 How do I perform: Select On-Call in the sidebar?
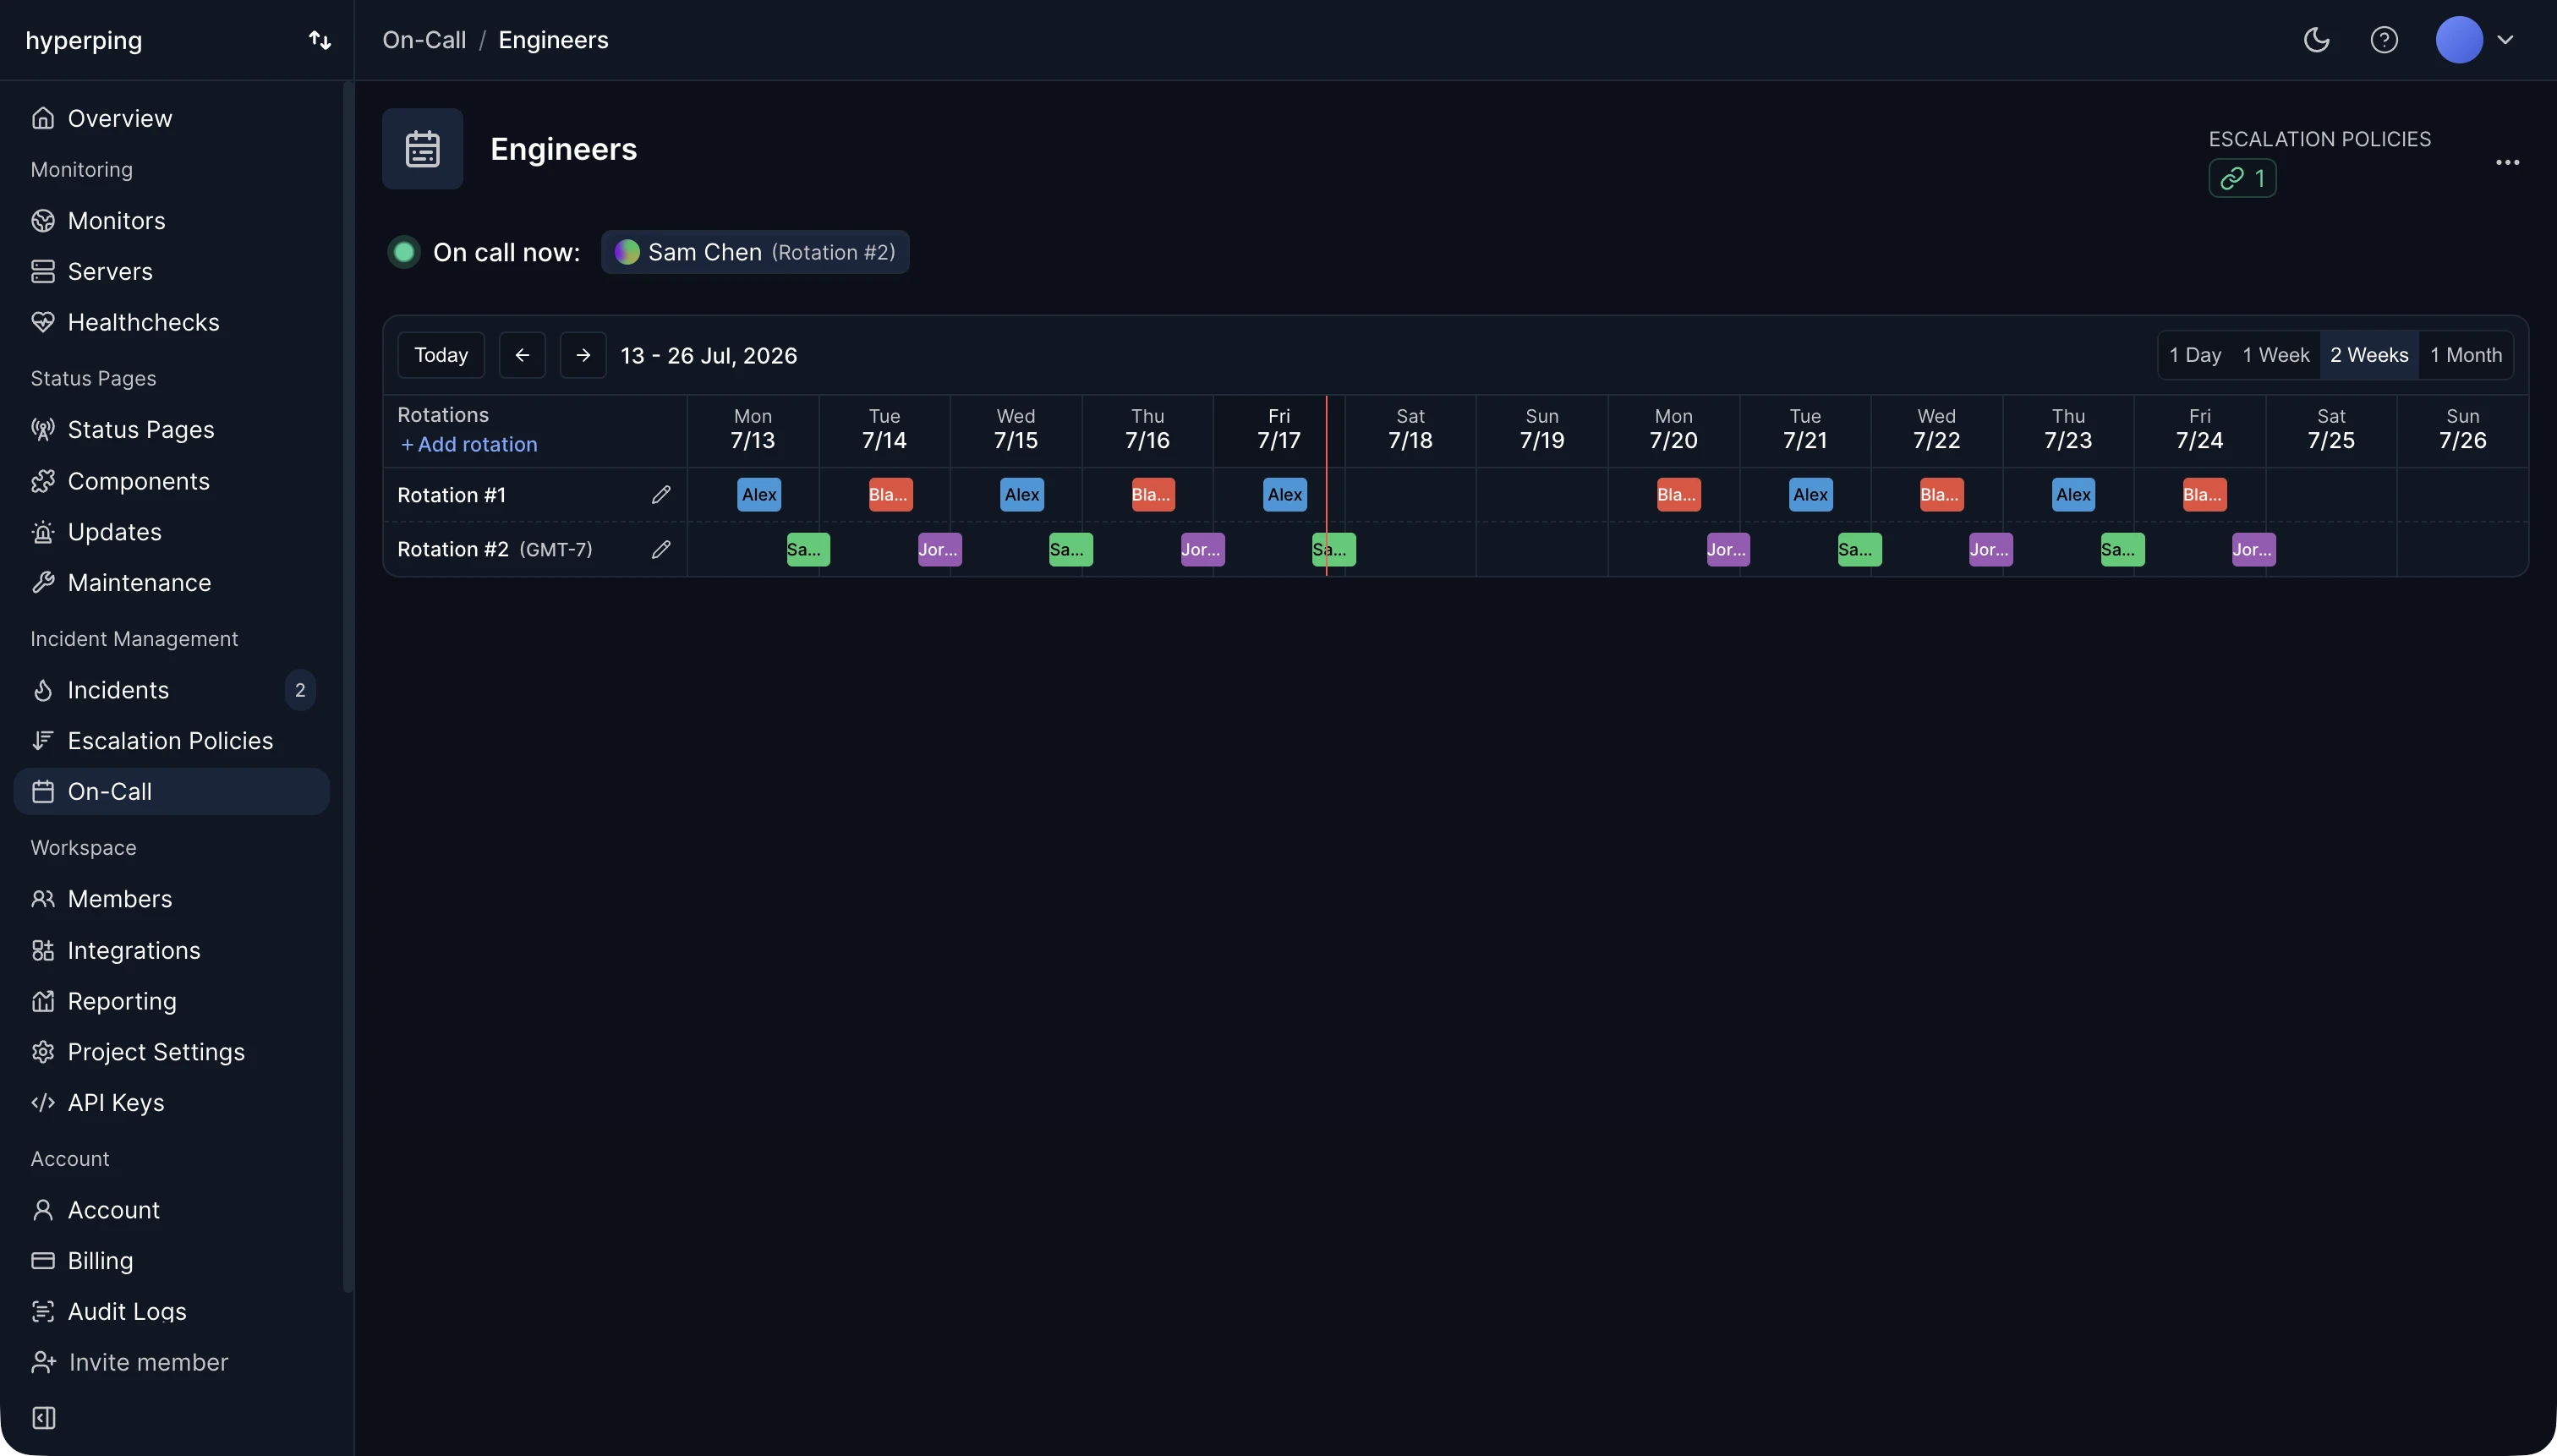[x=172, y=791]
